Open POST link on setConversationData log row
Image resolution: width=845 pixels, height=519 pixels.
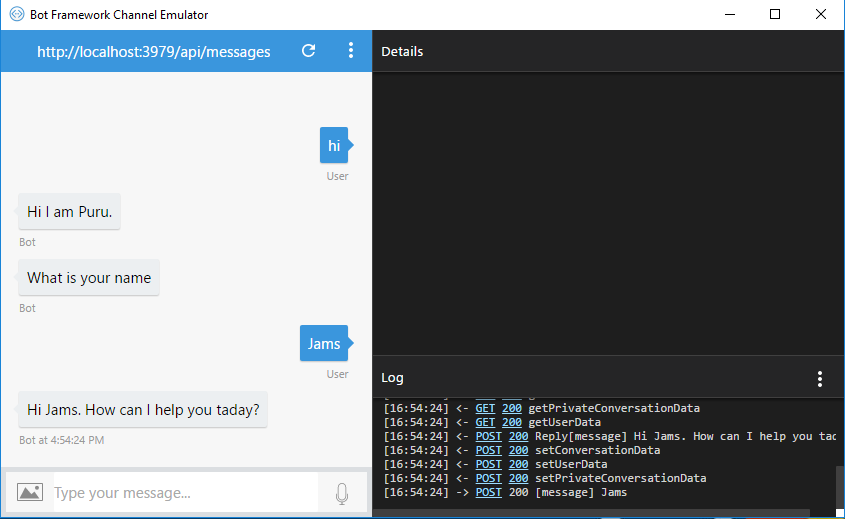488,450
